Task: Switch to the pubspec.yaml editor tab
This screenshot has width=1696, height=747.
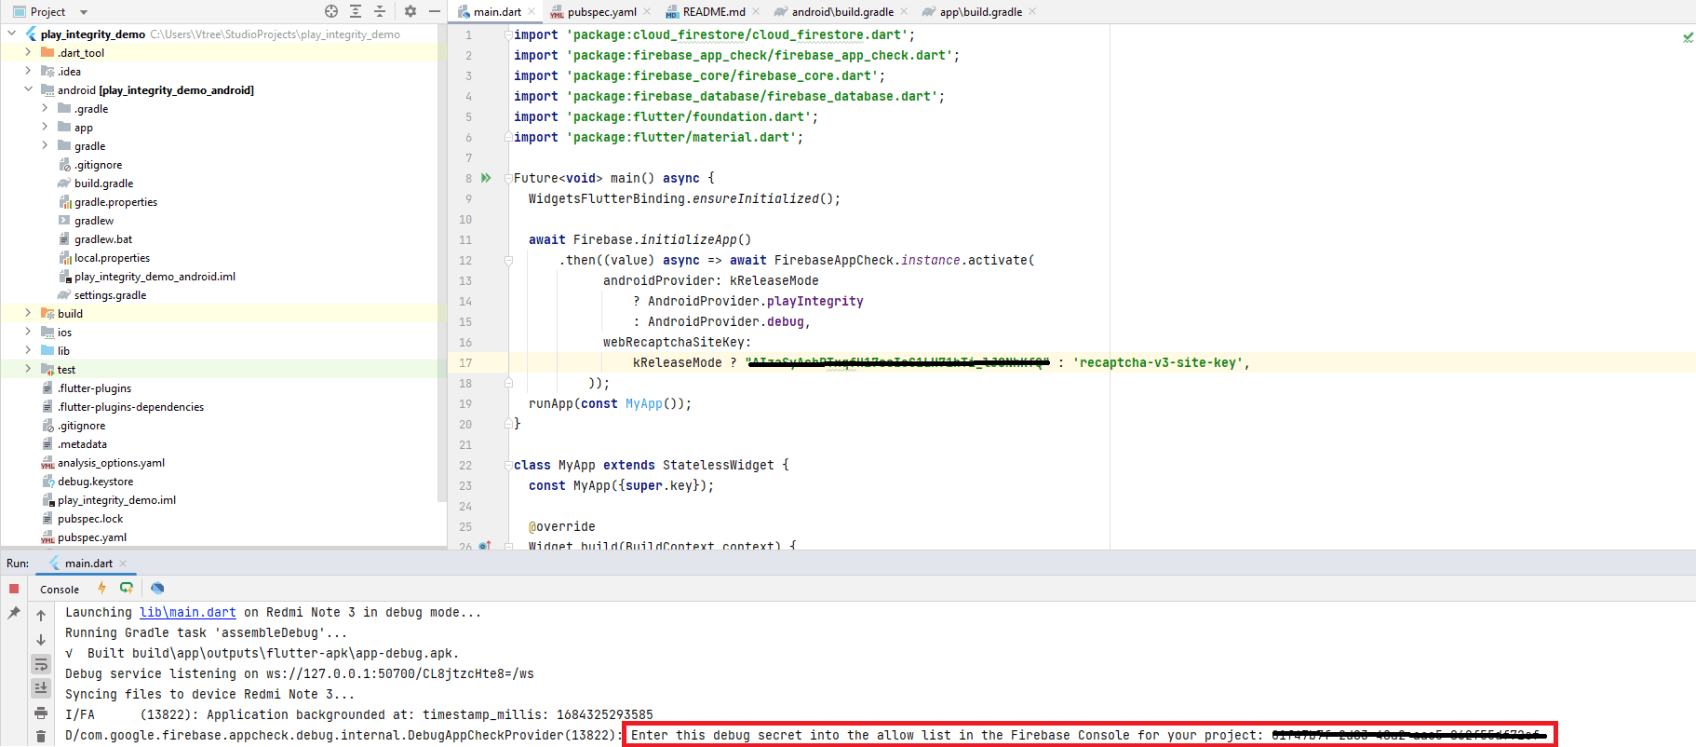Action: coord(601,12)
